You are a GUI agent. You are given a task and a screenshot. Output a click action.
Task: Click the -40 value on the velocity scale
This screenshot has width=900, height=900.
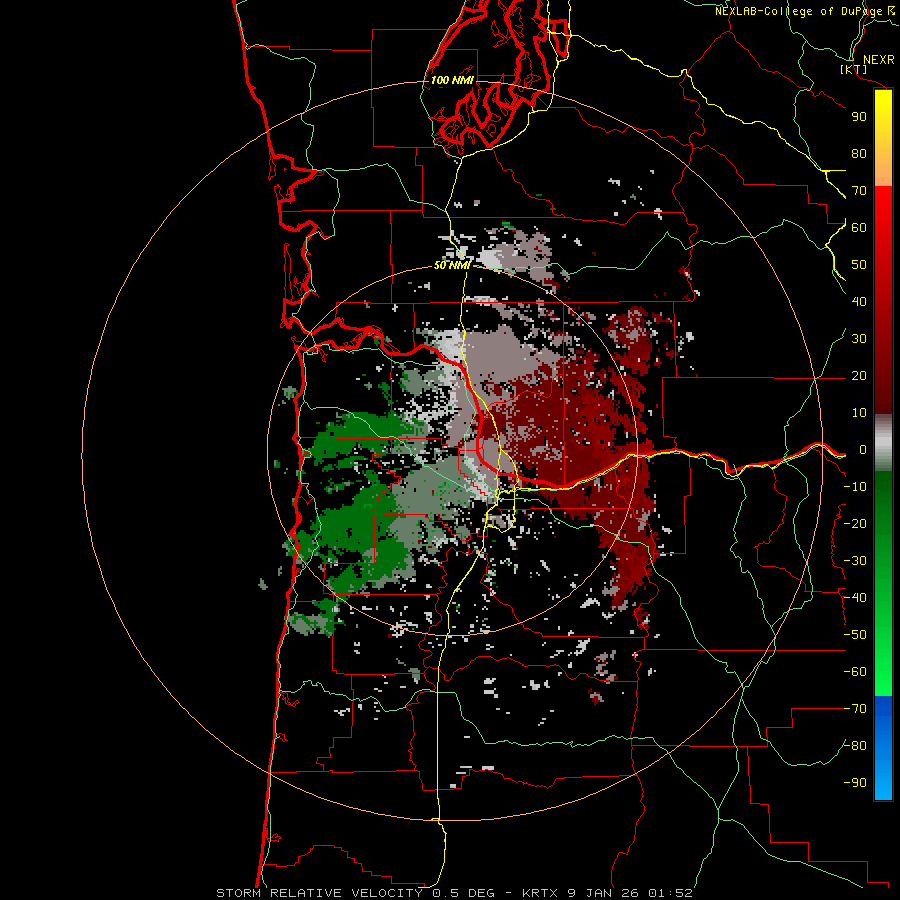(x=855, y=598)
